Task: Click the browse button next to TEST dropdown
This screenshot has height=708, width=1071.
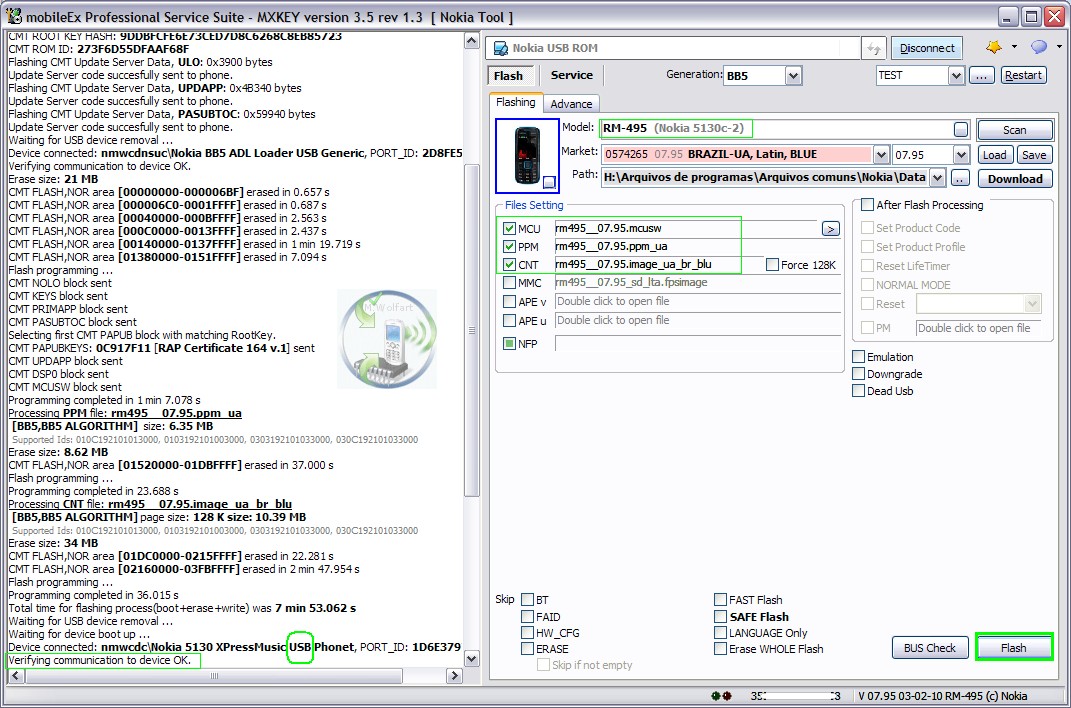Action: [x=982, y=75]
